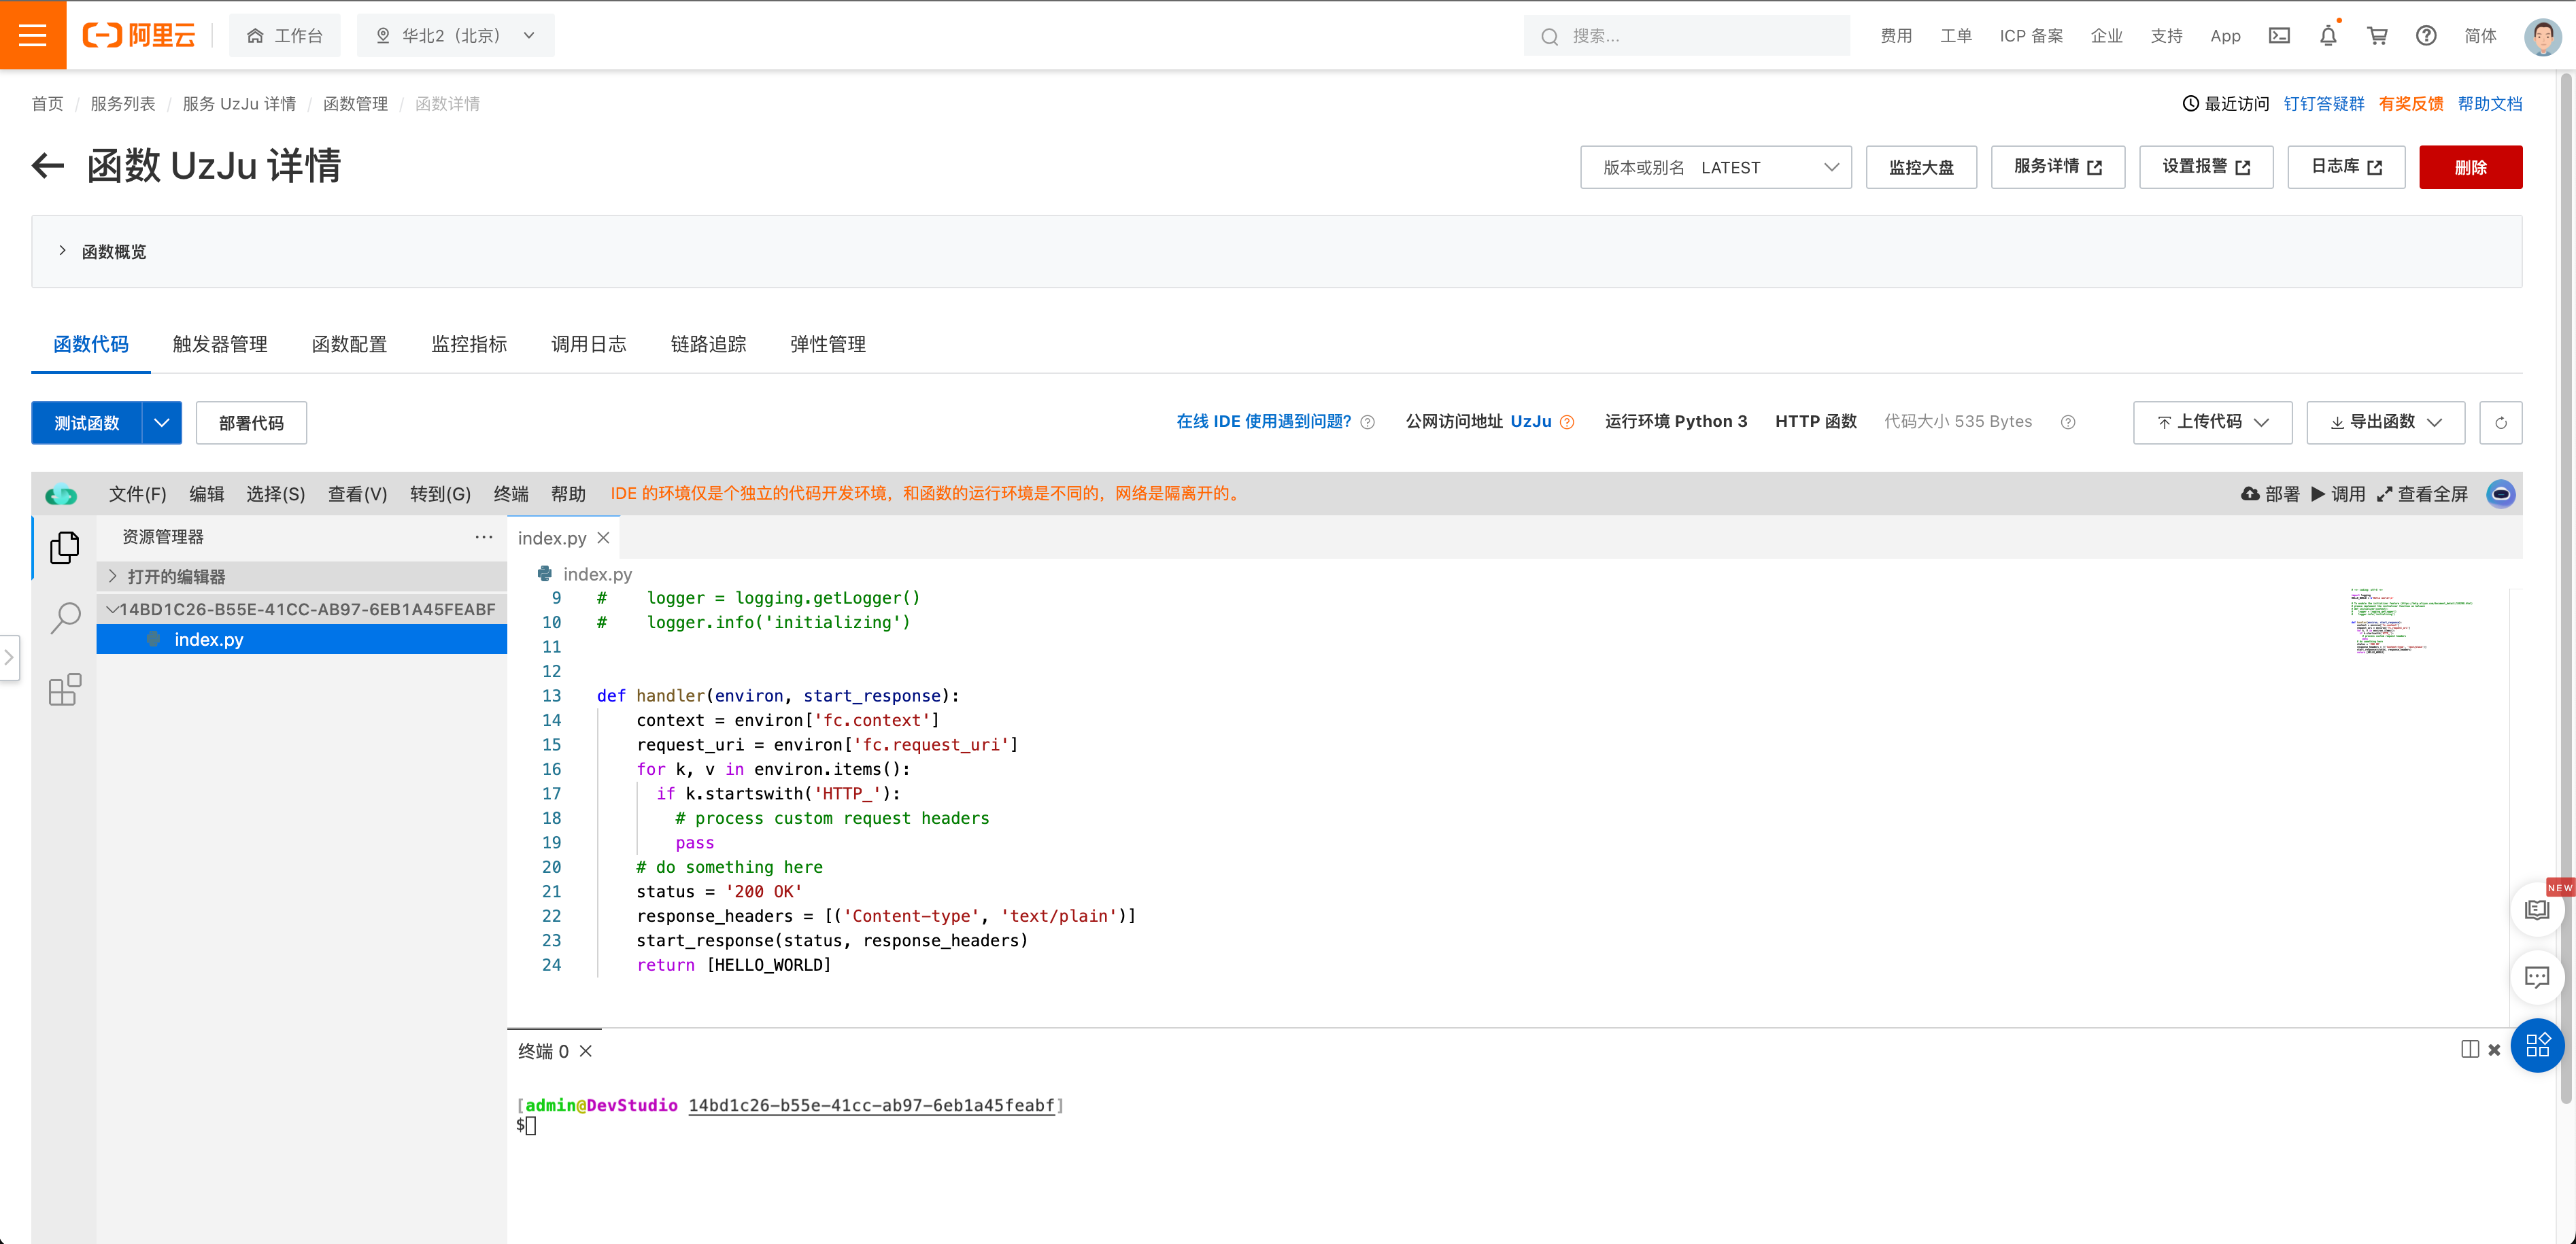Open the 工作台 workbench button
This screenshot has height=1244, width=2576.
pos(285,35)
